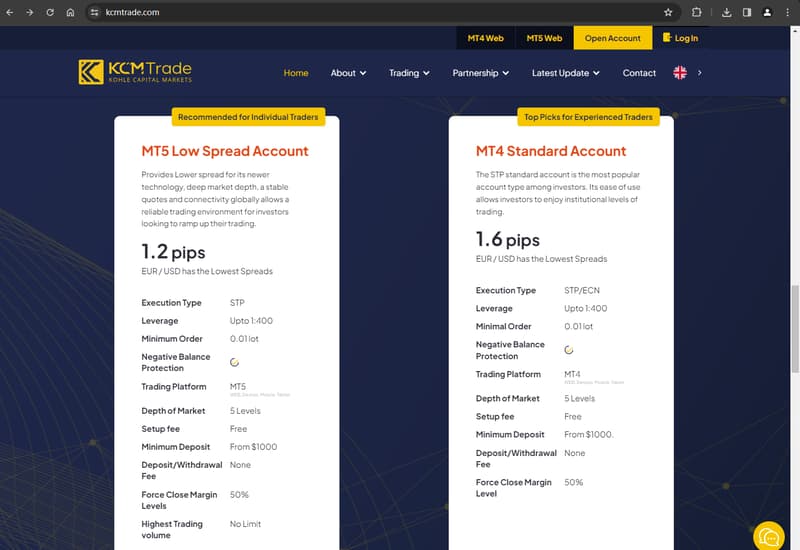Screen dimensions: 800x550
Task: Click MT5 Trading Platform value MT5
Action: [x=238, y=387]
